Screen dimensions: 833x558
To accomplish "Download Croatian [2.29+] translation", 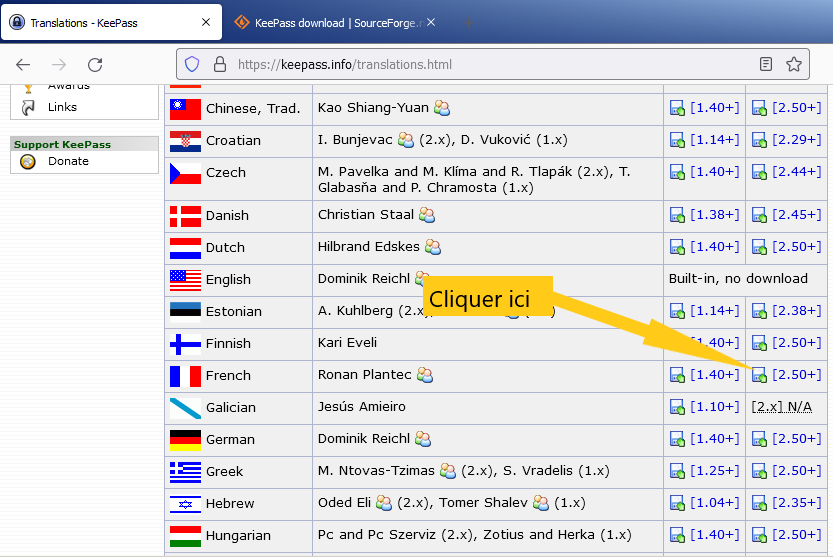I will 796,140.
